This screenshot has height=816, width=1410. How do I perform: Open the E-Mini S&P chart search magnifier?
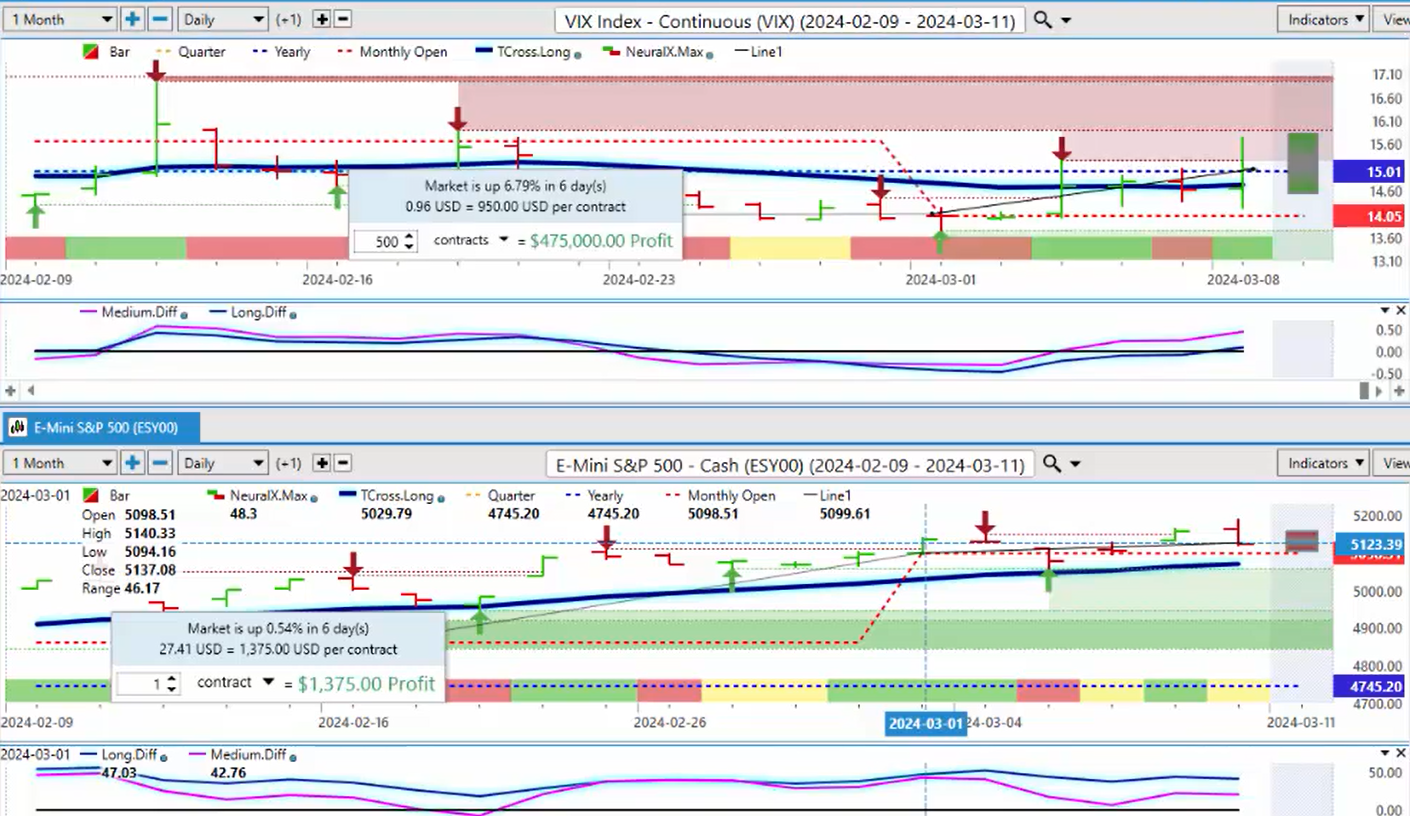tap(1051, 463)
